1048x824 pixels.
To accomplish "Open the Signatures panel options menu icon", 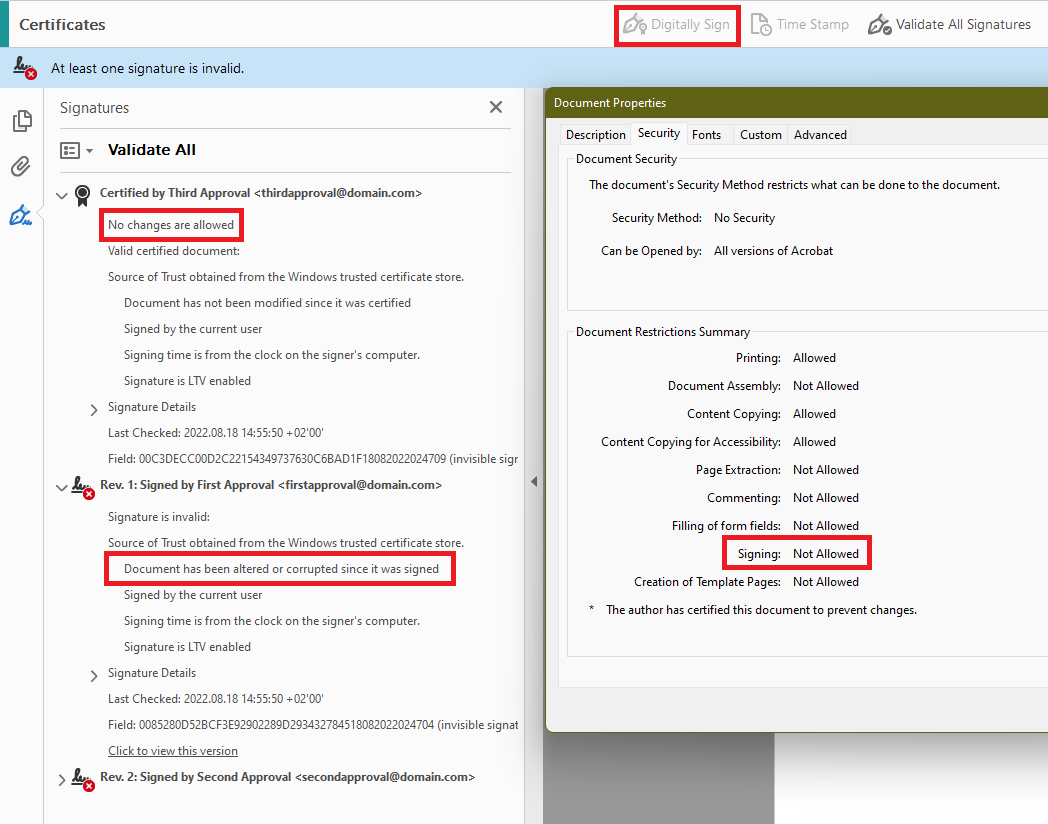I will (x=68, y=149).
